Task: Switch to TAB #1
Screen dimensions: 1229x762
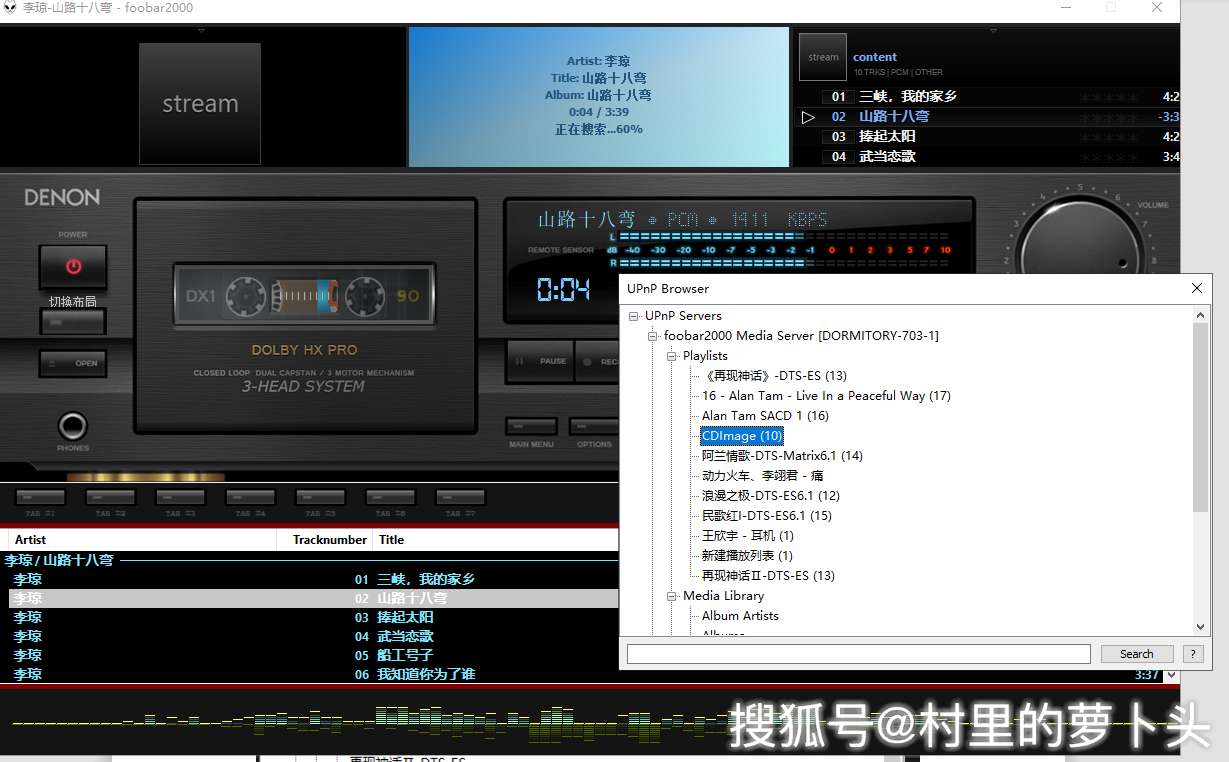Action: tap(41, 497)
